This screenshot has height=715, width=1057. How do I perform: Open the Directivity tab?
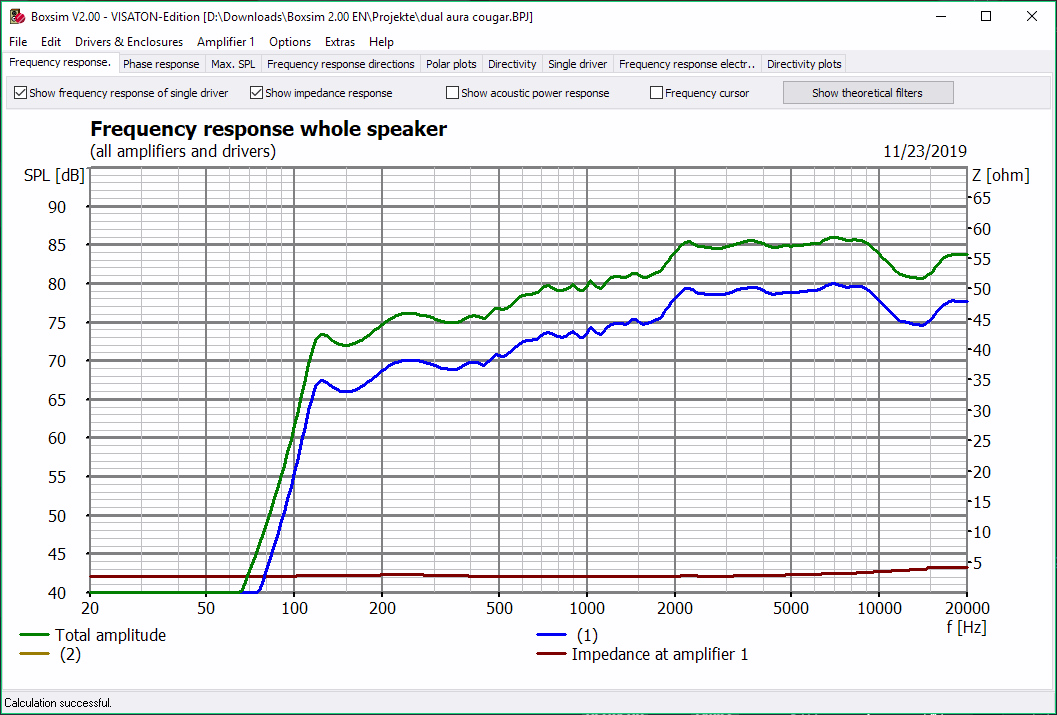pyautogui.click(x=512, y=64)
